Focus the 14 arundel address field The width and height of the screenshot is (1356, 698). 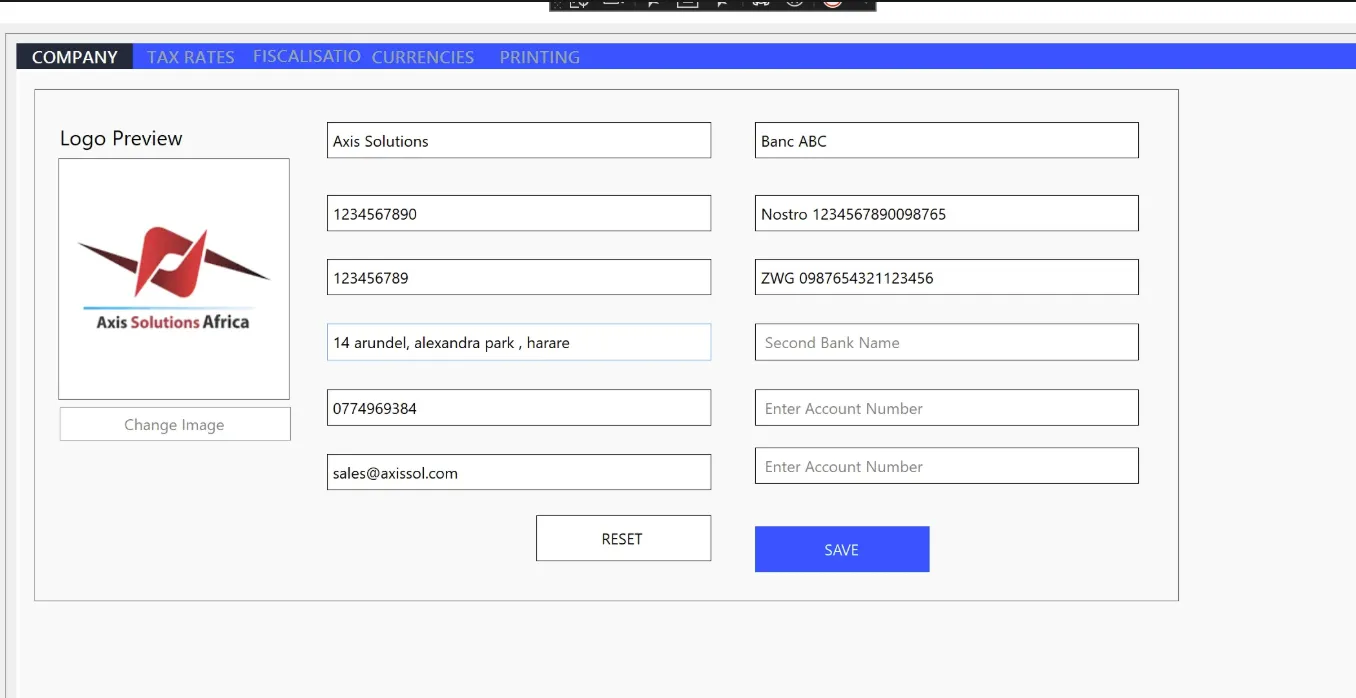tap(519, 342)
